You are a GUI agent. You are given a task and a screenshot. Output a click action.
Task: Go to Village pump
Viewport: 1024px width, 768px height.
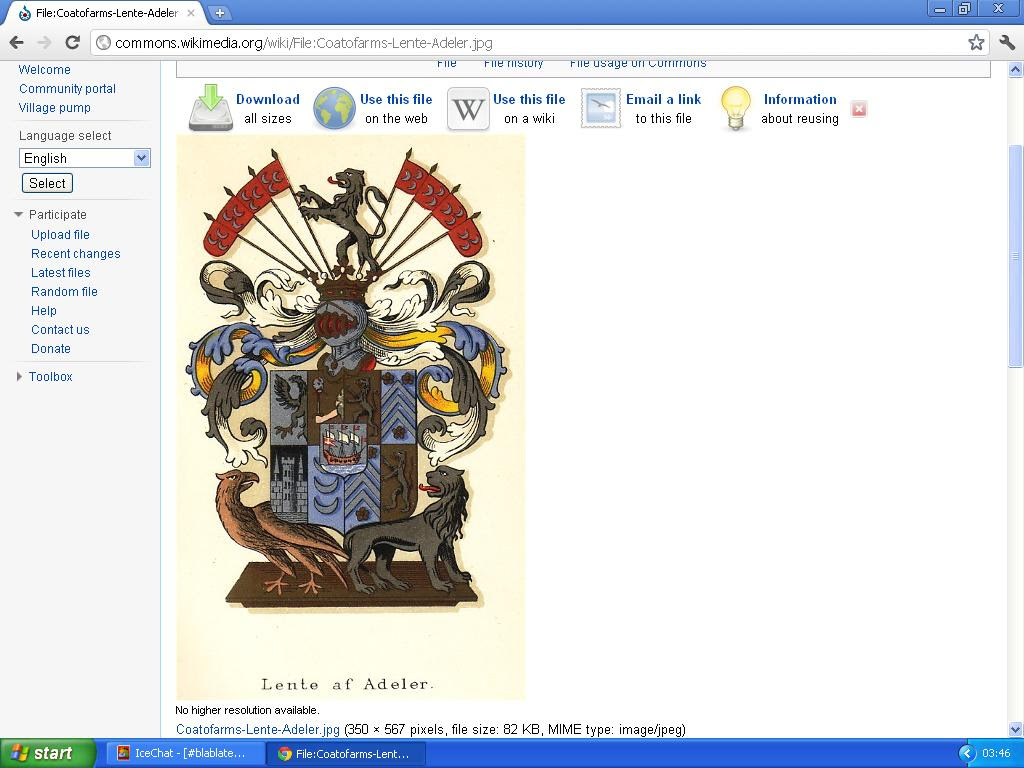[55, 107]
